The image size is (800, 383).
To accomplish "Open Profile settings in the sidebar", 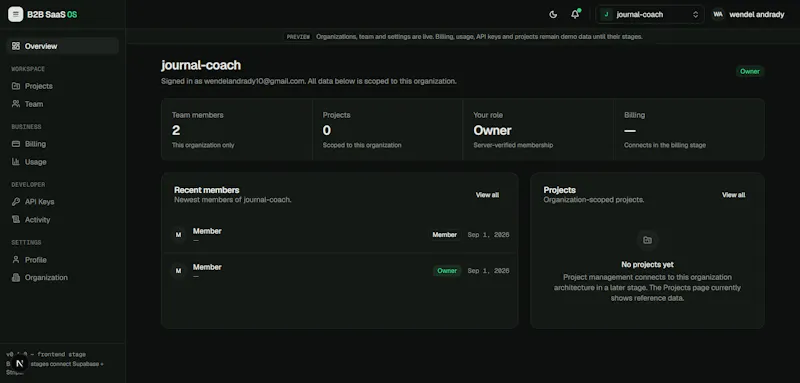I will tap(62, 260).
